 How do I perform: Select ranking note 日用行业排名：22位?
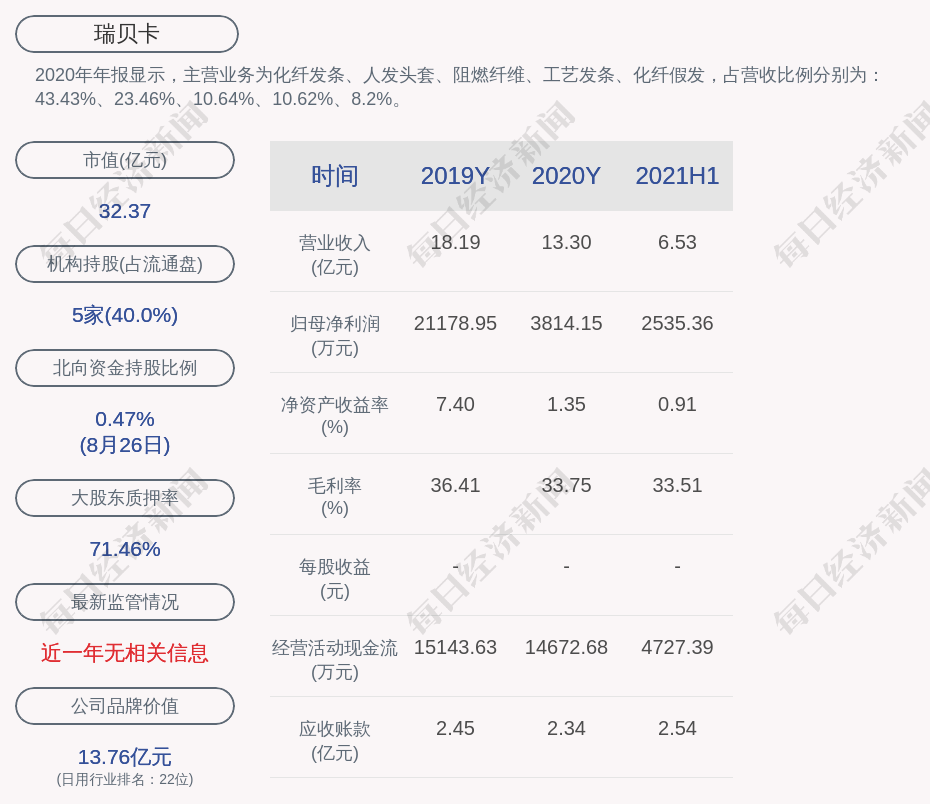pos(125,779)
